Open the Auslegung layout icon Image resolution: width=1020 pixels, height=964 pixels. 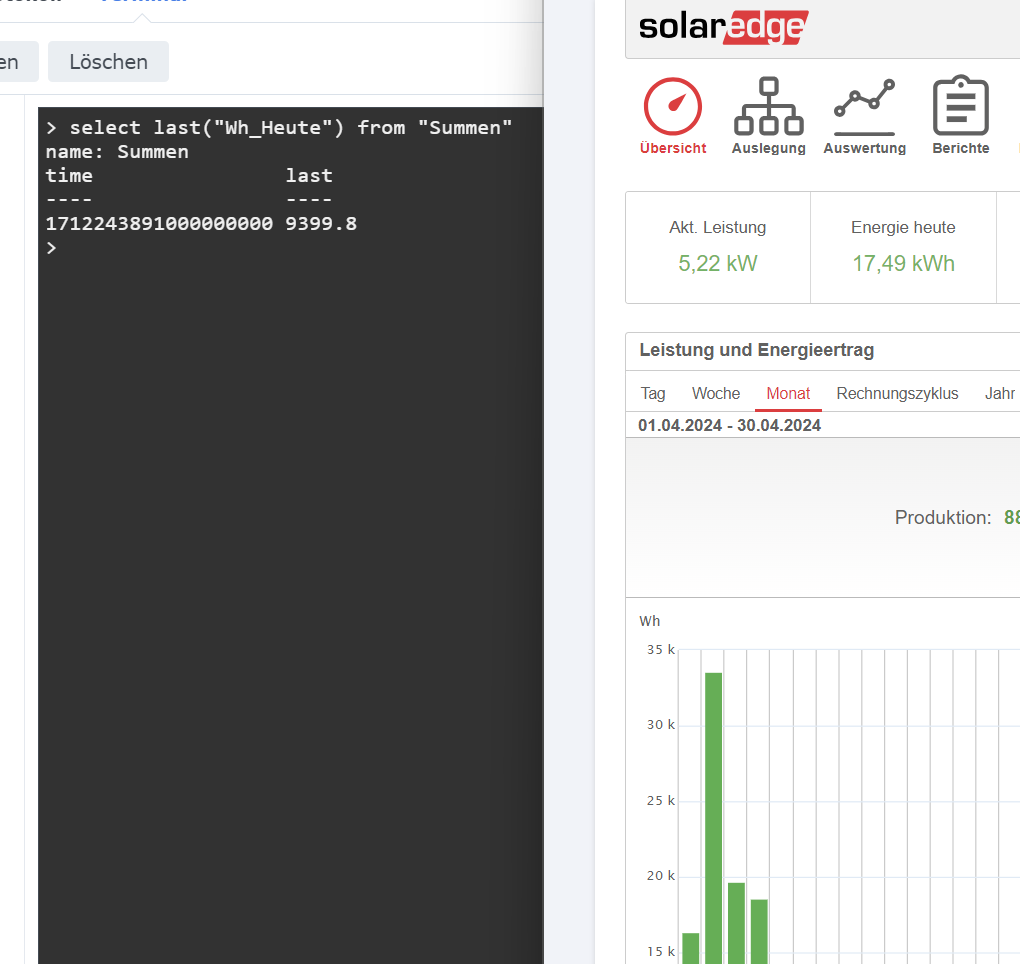pyautogui.click(x=768, y=108)
